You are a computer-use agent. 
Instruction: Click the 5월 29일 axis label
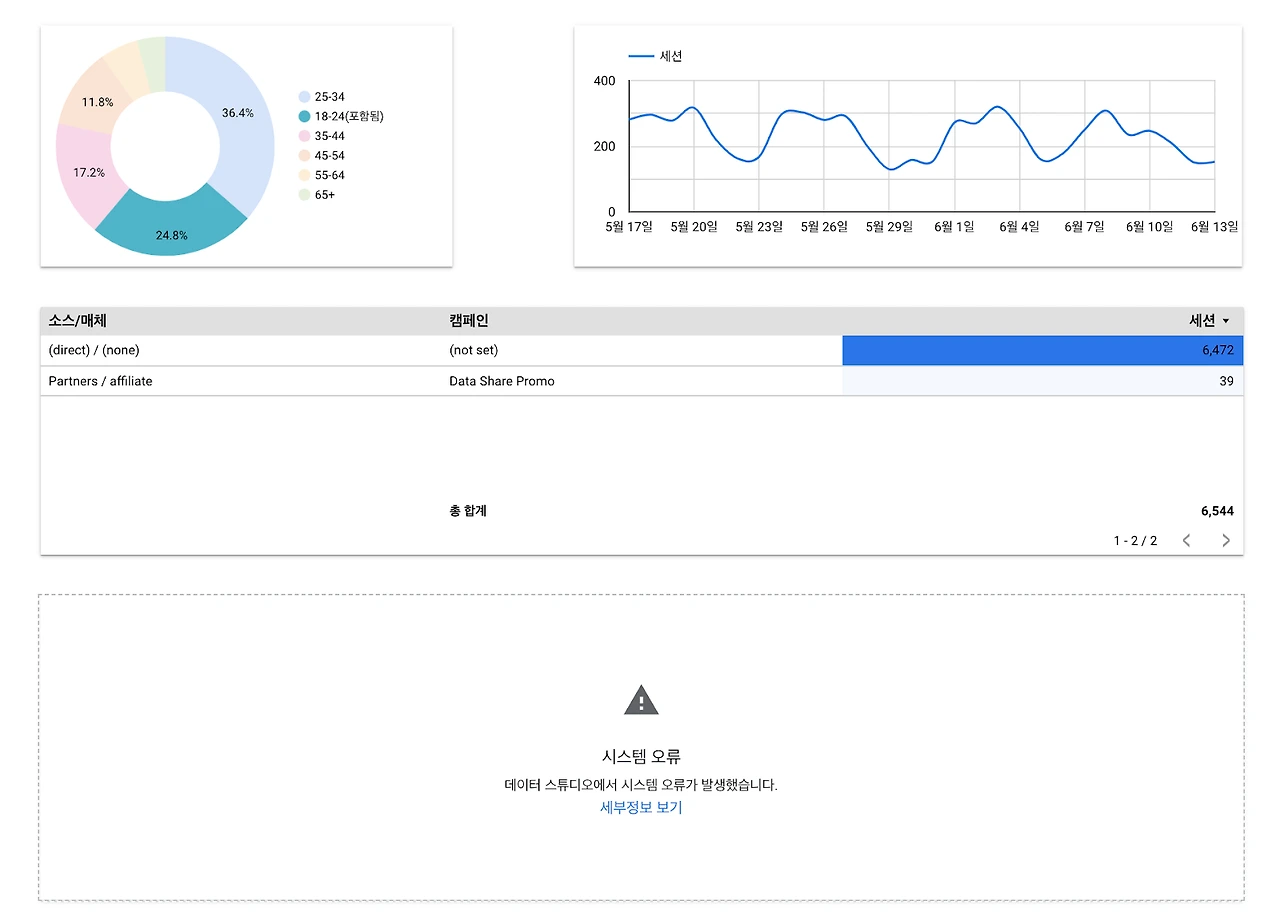(x=889, y=227)
